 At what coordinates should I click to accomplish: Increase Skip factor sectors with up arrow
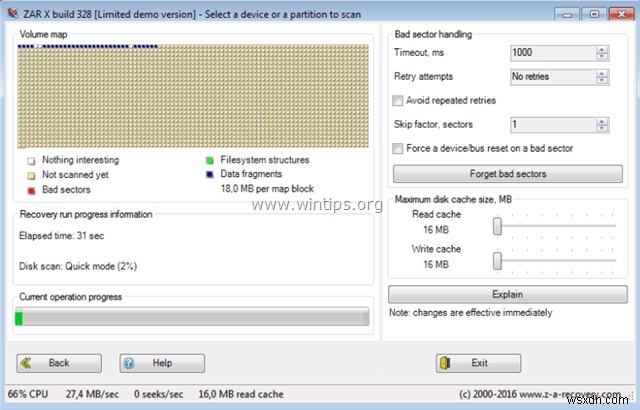tap(602, 121)
